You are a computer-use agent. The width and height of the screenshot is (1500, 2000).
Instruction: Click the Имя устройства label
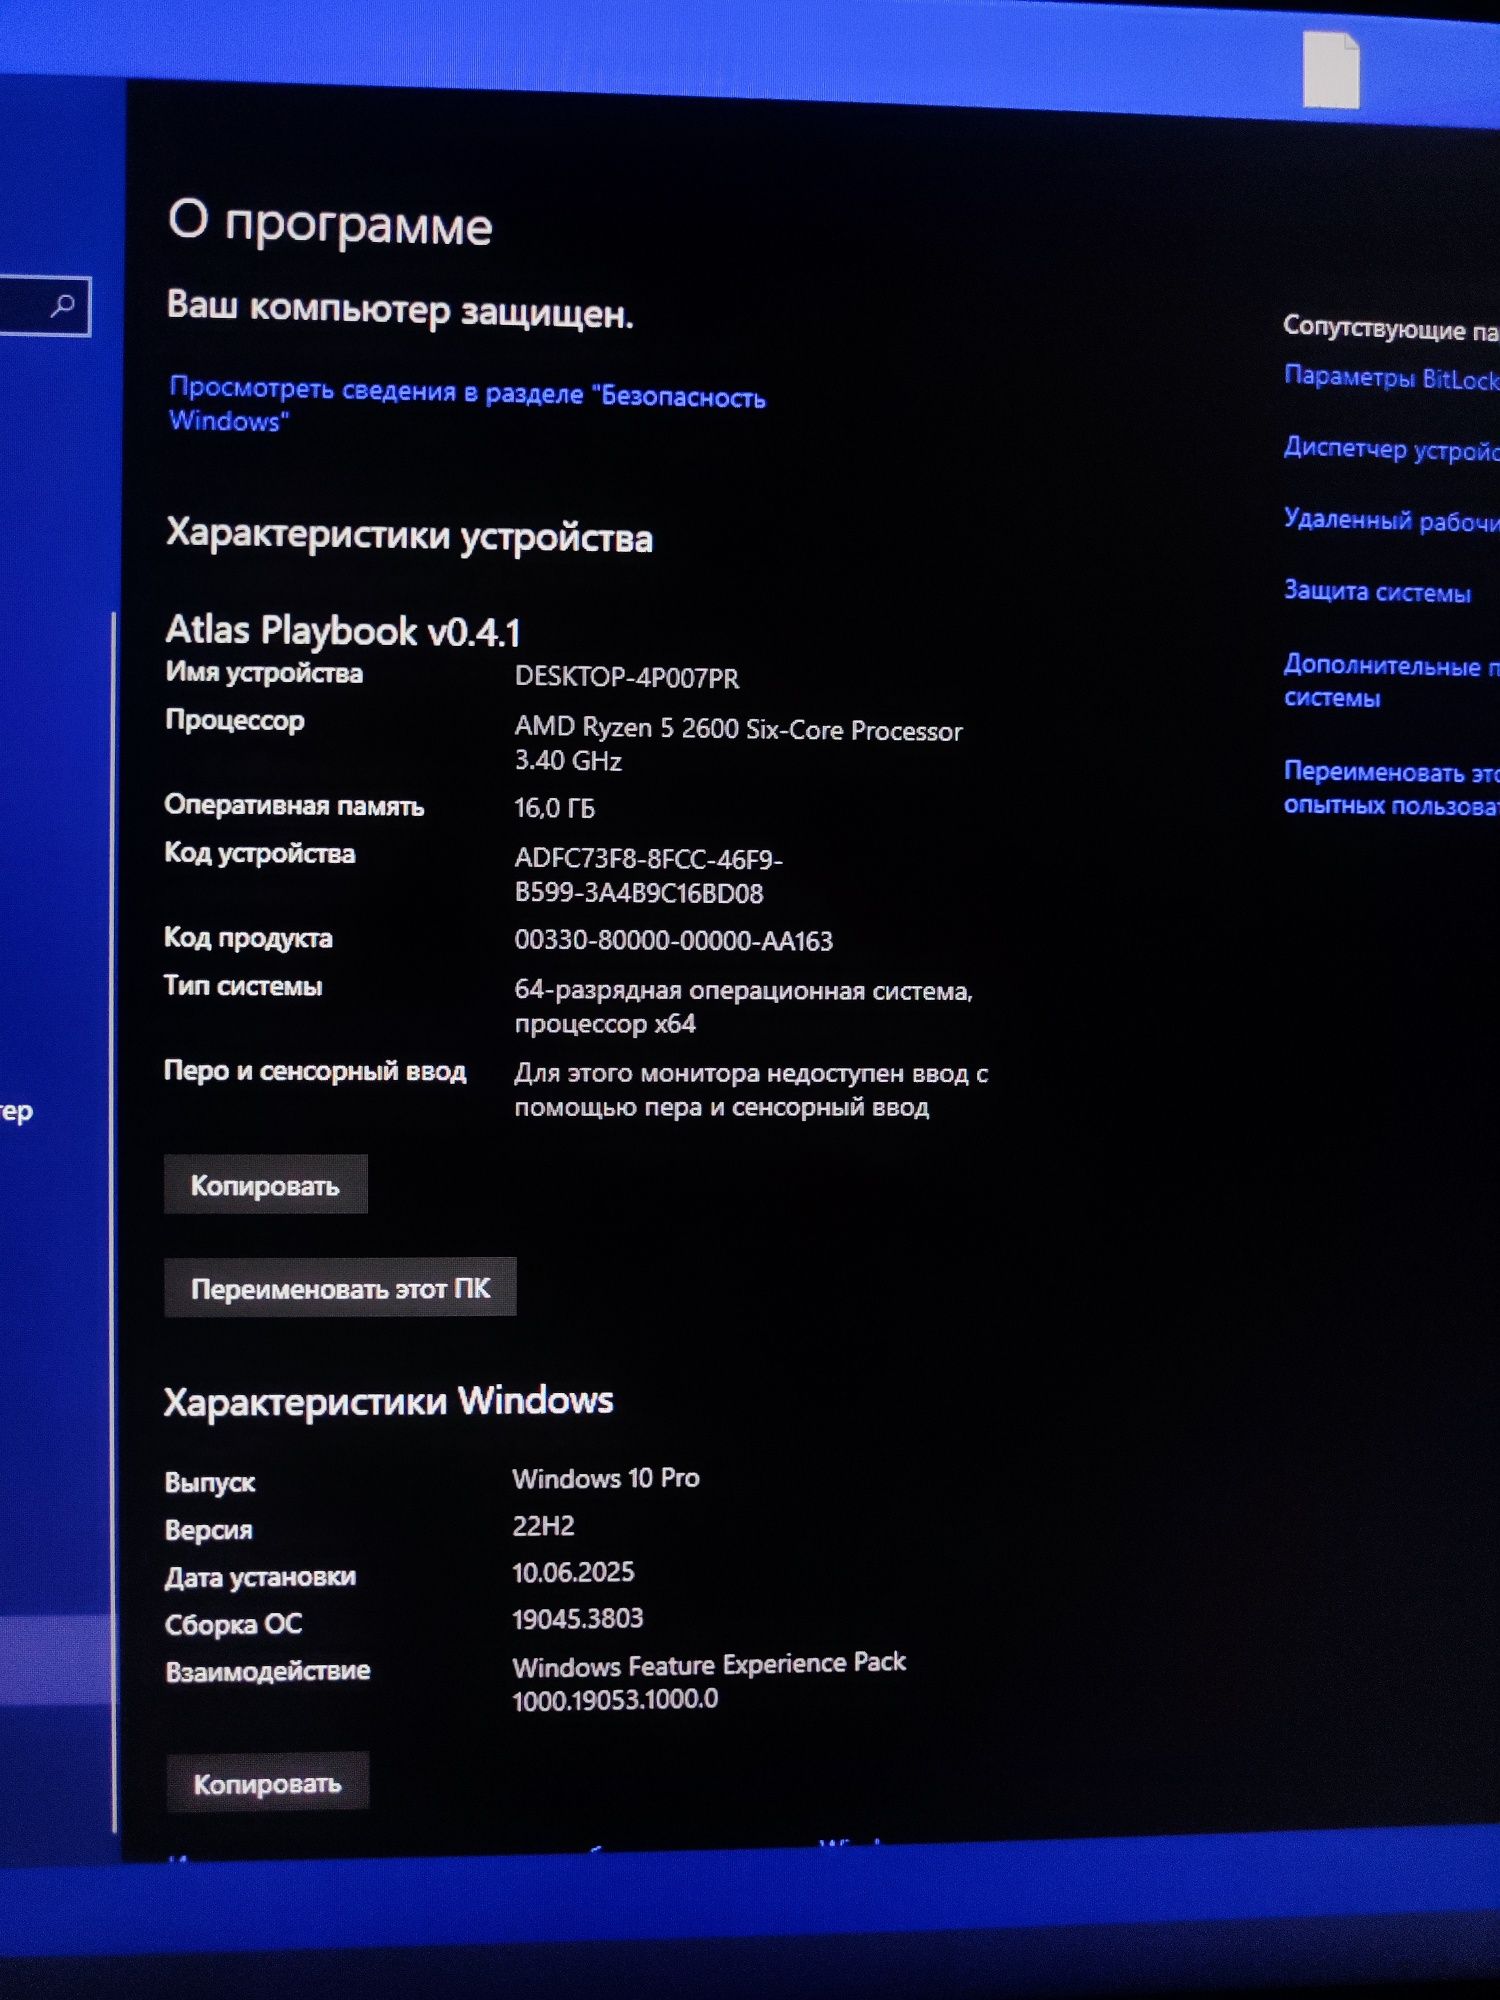pyautogui.click(x=264, y=673)
